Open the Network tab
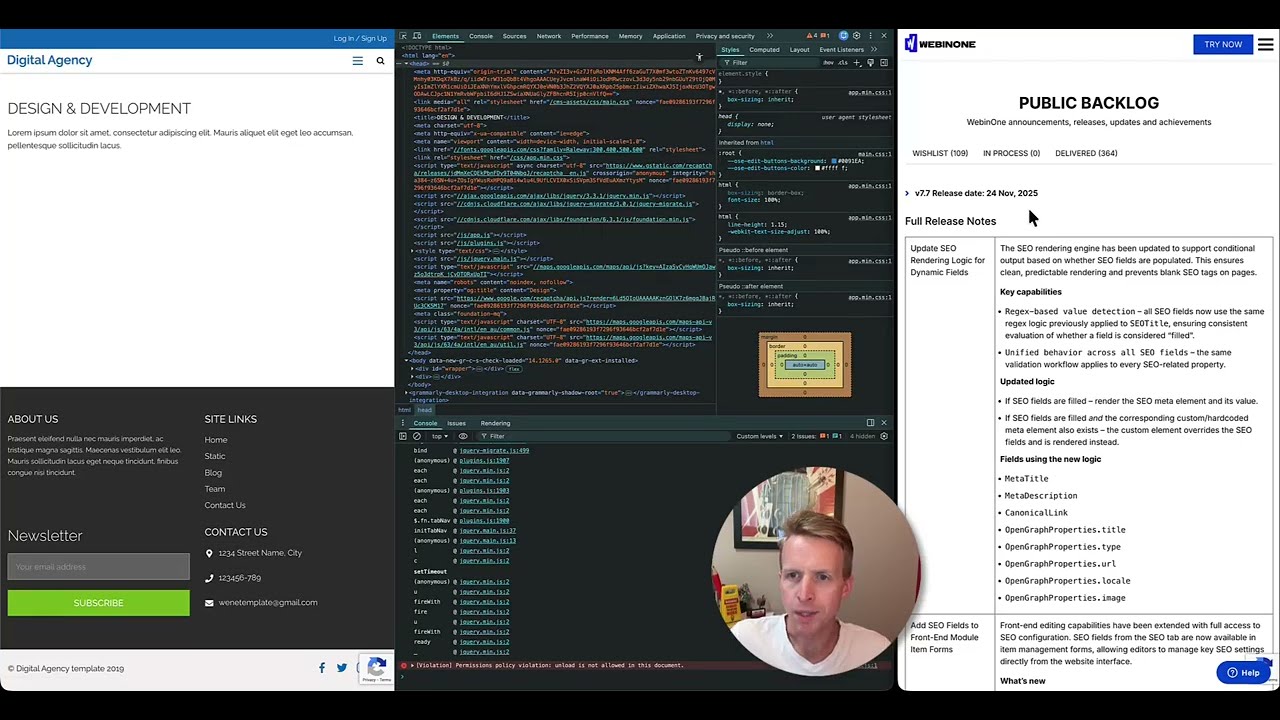Screen dimensions: 1280x720 (x=549, y=36)
